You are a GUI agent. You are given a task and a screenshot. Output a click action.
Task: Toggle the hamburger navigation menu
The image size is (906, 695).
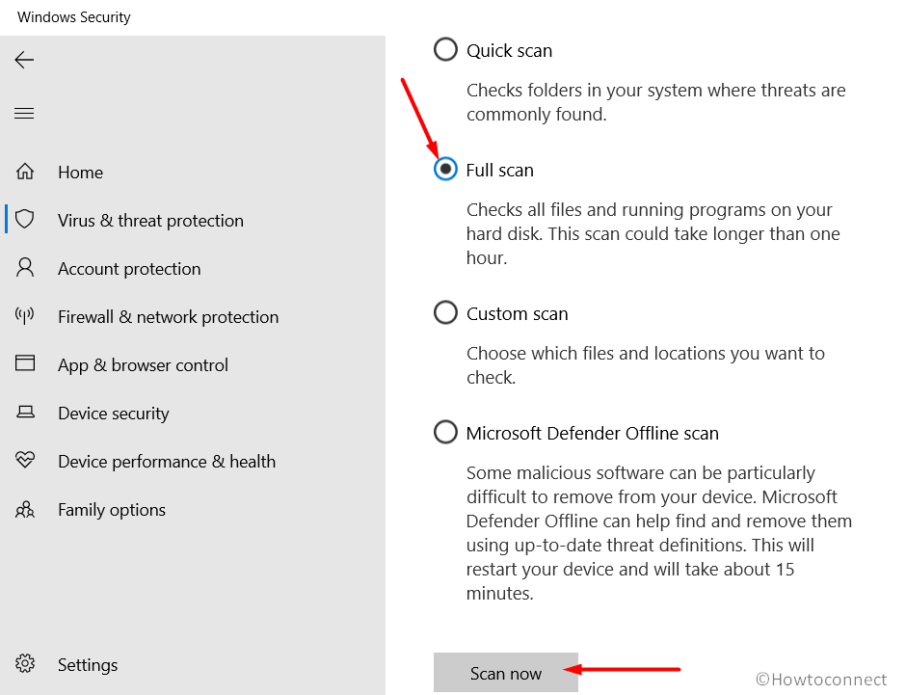click(x=24, y=113)
